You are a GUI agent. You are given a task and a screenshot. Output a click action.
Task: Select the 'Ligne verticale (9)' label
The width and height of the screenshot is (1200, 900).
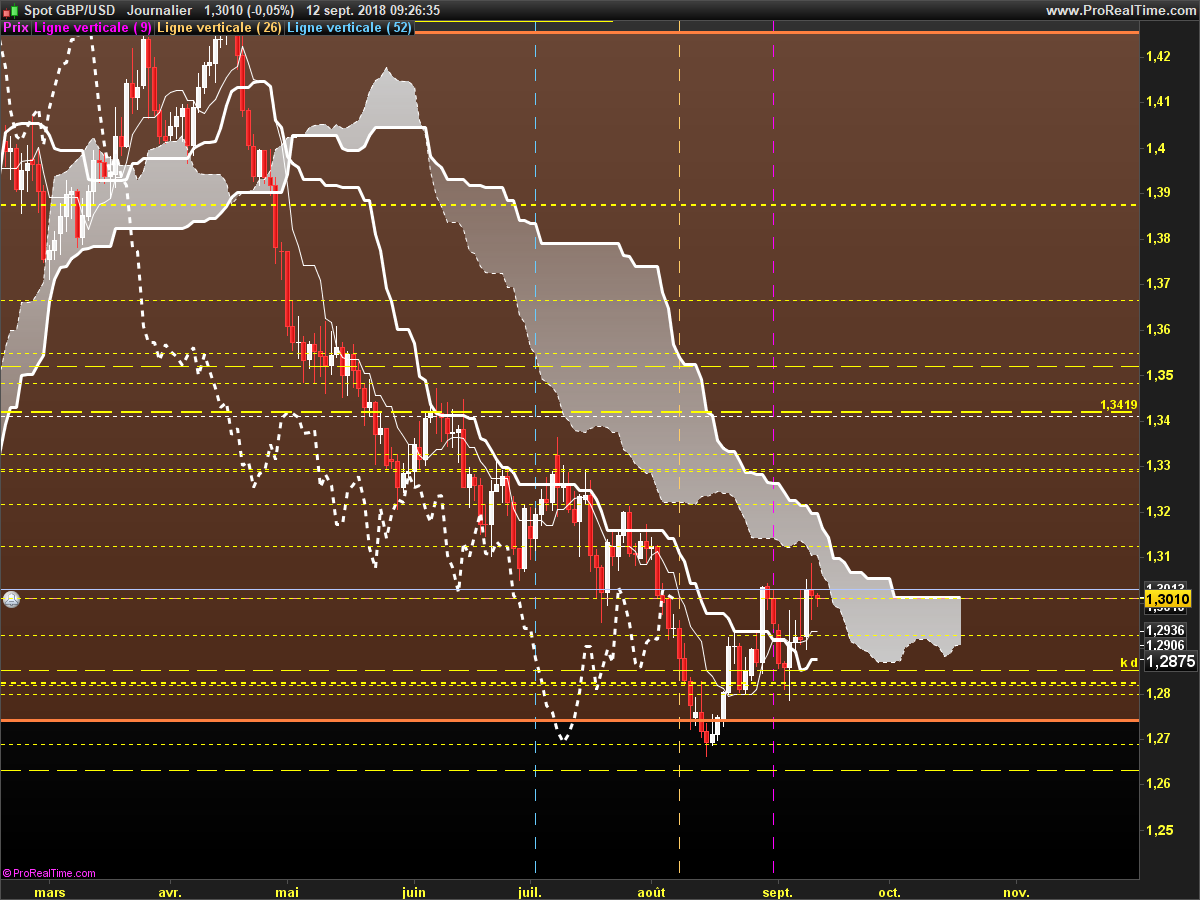[x=93, y=28]
